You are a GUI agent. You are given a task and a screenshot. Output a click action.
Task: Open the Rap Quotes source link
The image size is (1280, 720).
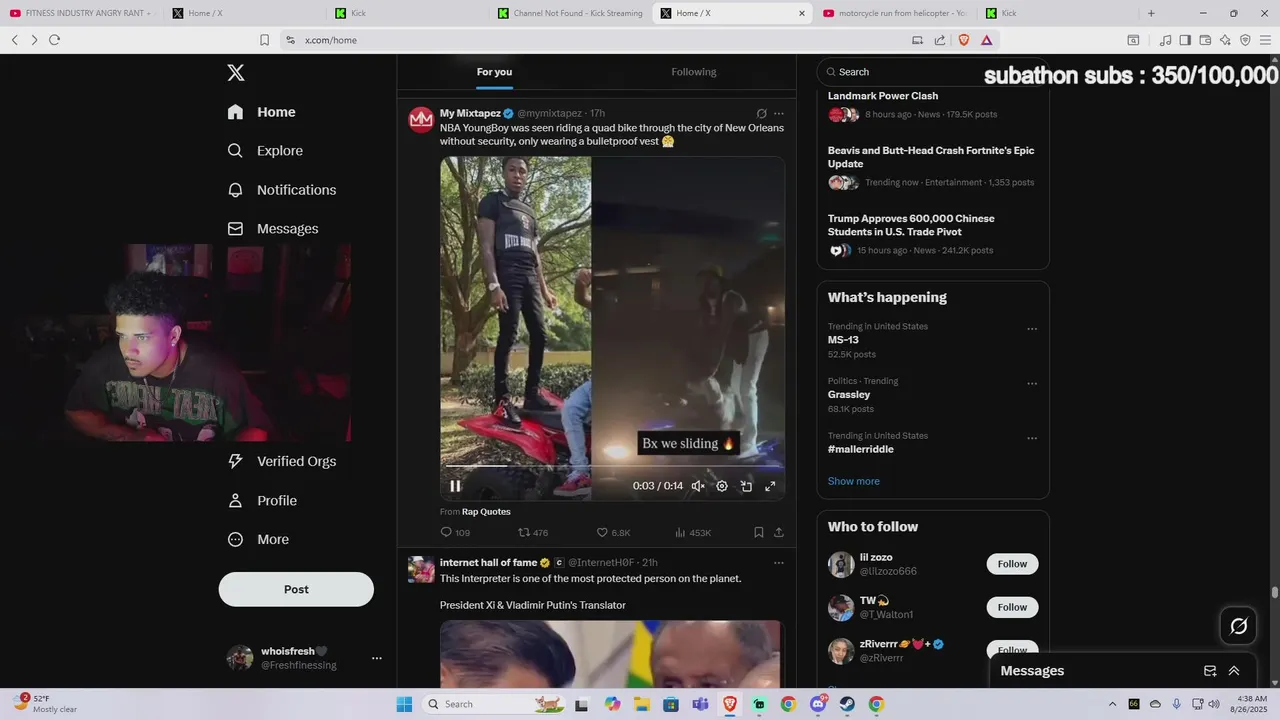tap(486, 512)
